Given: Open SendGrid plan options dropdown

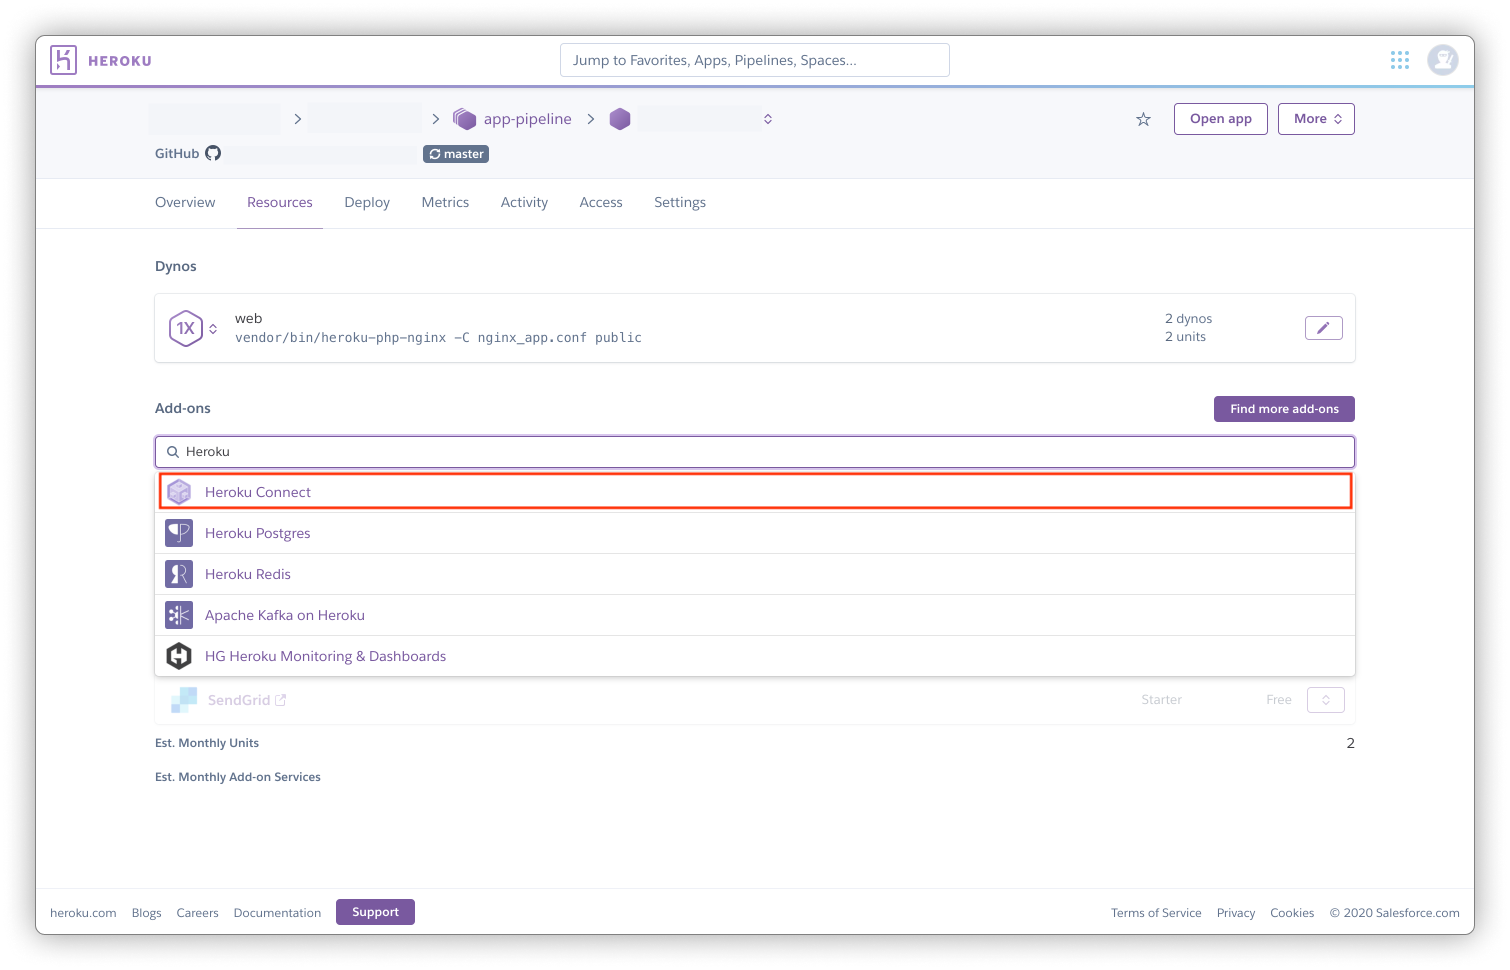Looking at the screenshot, I should (1326, 700).
